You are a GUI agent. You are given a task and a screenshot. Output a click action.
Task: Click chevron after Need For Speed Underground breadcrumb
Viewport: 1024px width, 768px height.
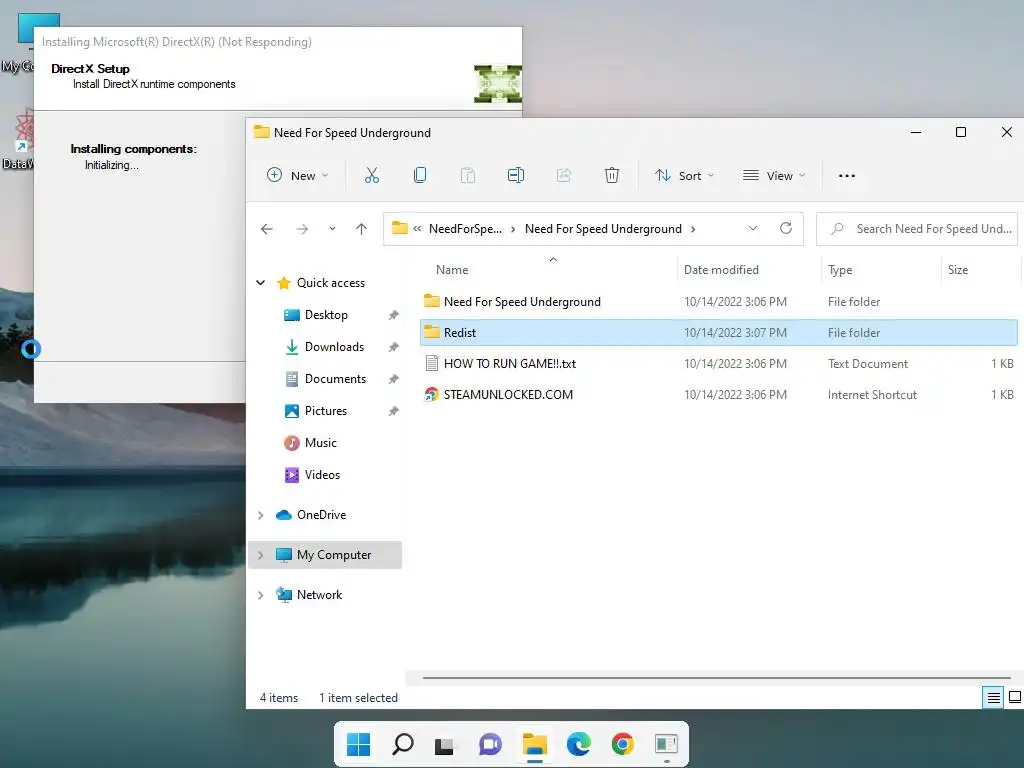[694, 229]
